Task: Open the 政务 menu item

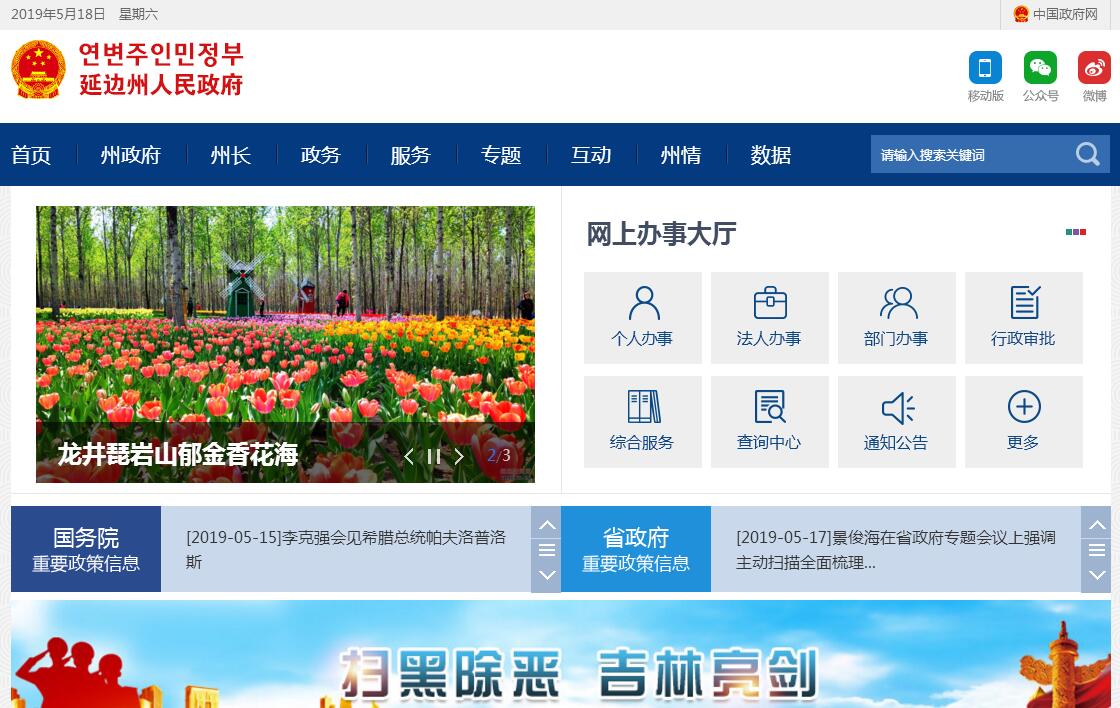Action: pyautogui.click(x=321, y=155)
